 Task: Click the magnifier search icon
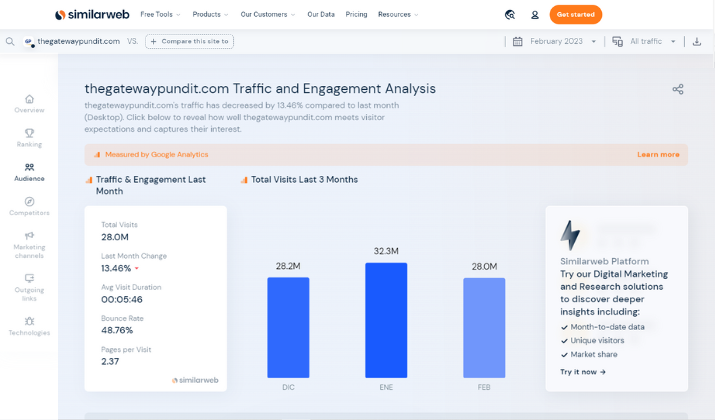(10, 41)
